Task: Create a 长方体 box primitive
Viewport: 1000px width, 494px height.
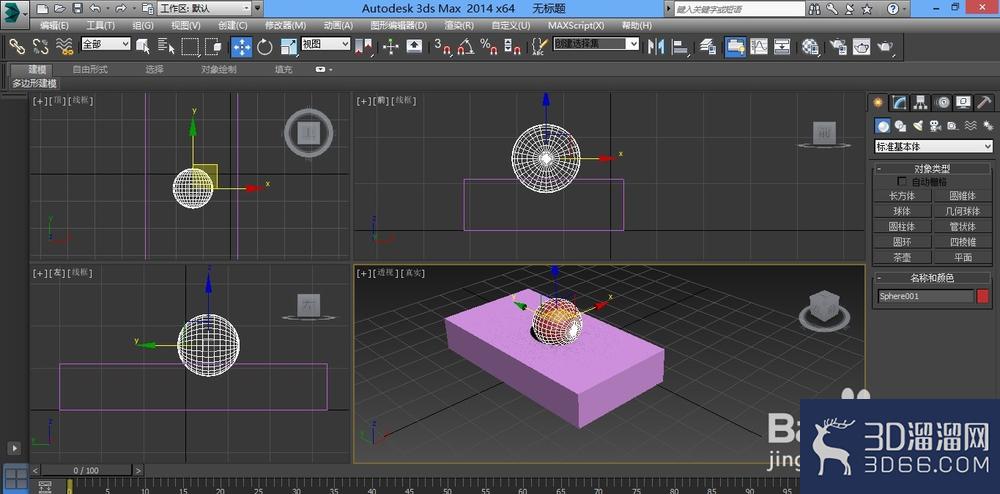Action: click(x=902, y=196)
